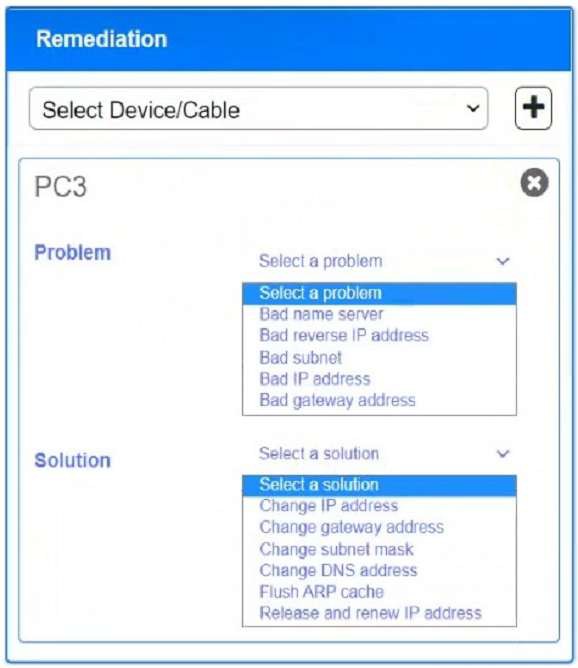Expand the Select a solution dropdown
Viewport: 578px width, 668px height.
(380, 453)
